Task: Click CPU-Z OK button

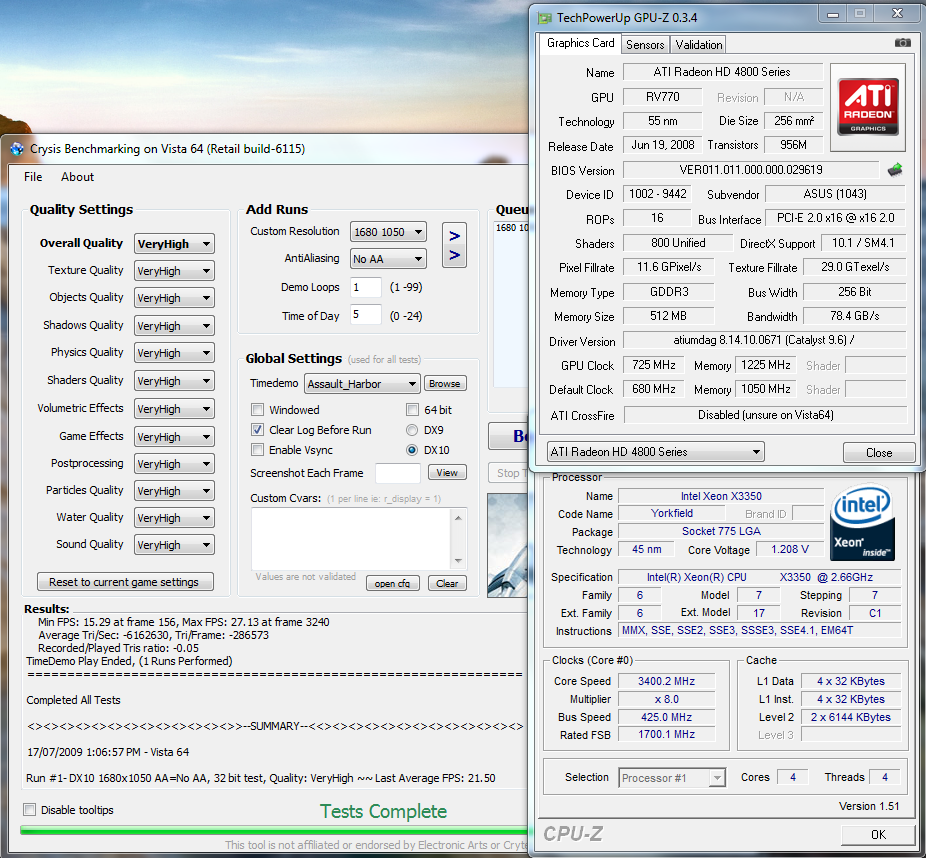Action: pyautogui.click(x=878, y=834)
